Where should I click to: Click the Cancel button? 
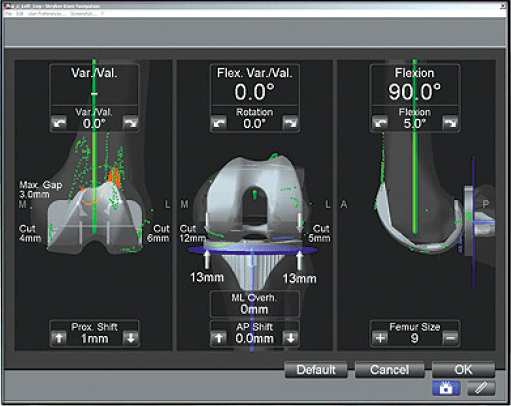tap(389, 370)
